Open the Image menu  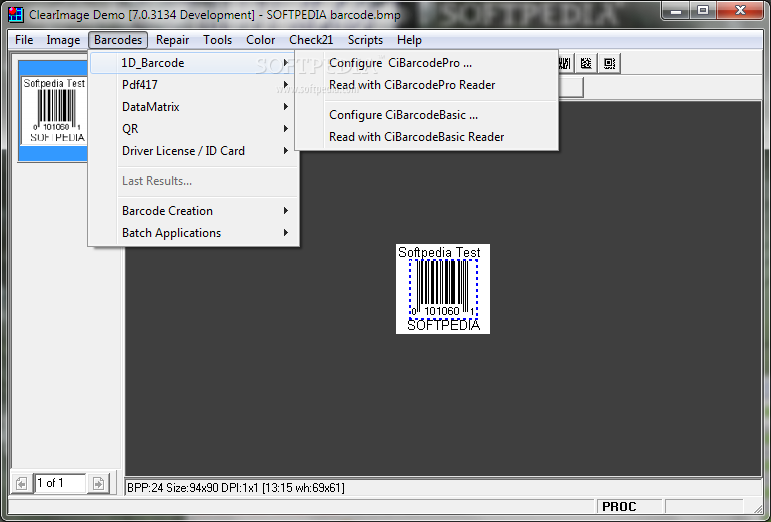(63, 40)
